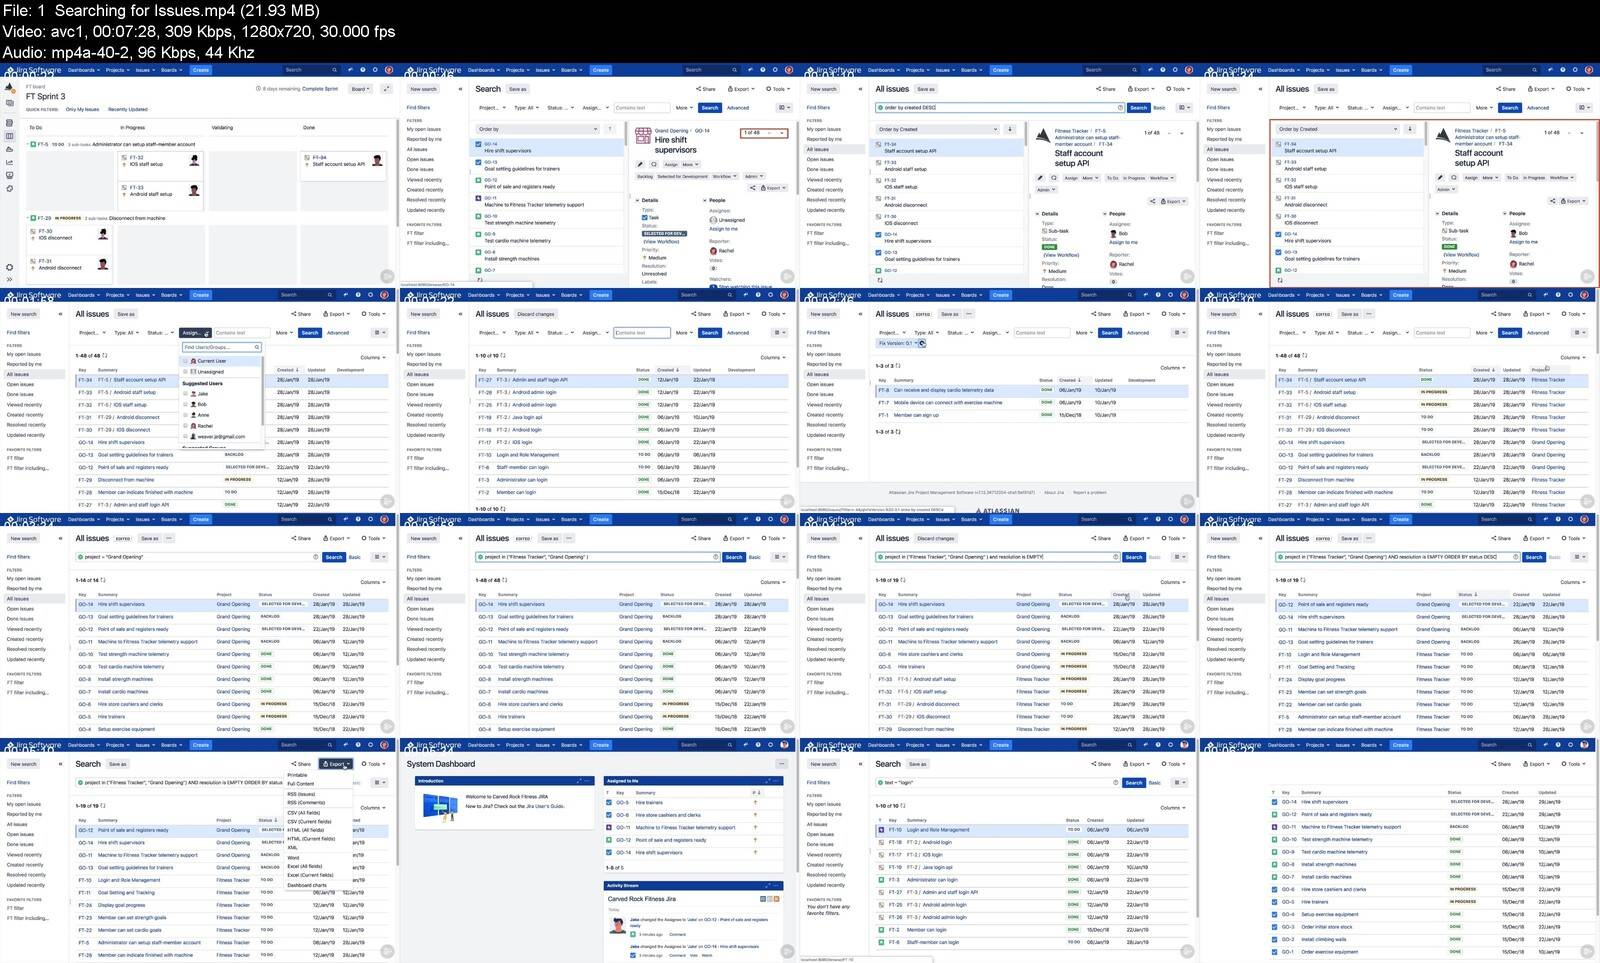Open the Jira User's Guide link on System Dashboard

point(544,806)
